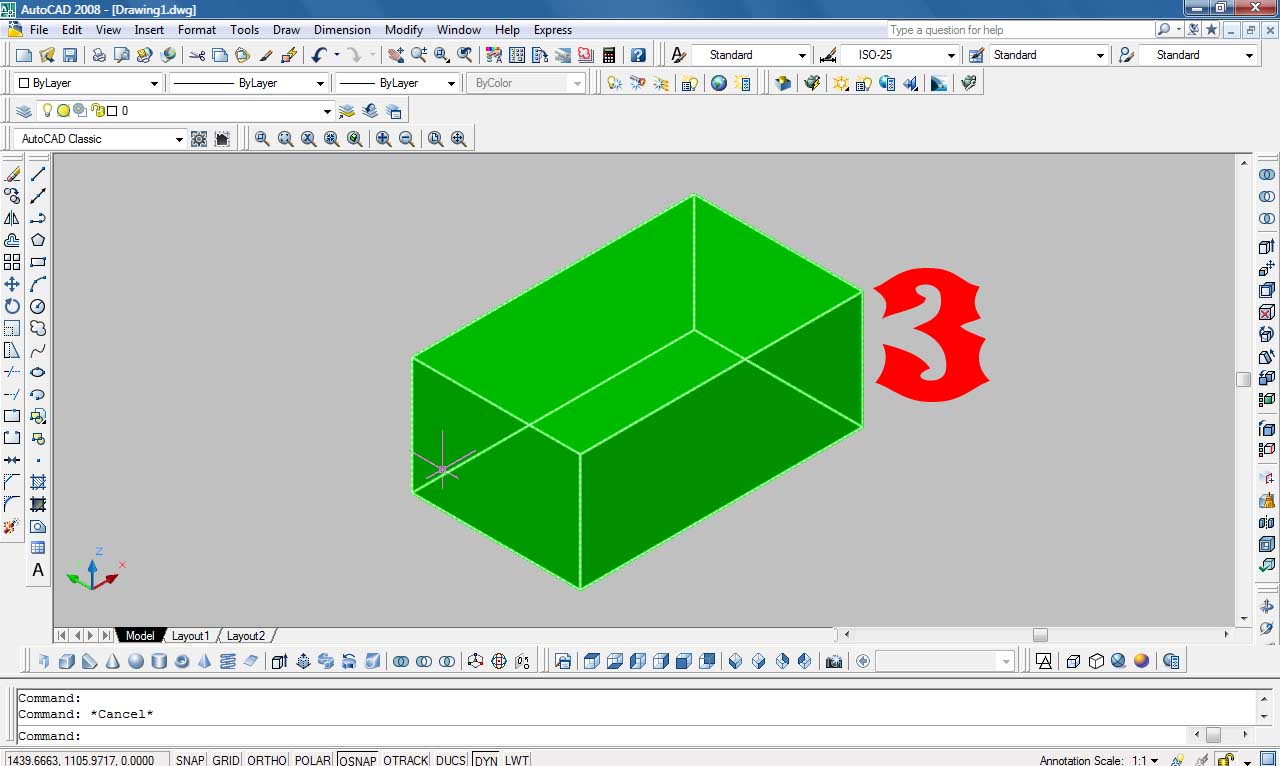Open the Modify menu
Image resolution: width=1280 pixels, height=766 pixels.
coord(404,30)
